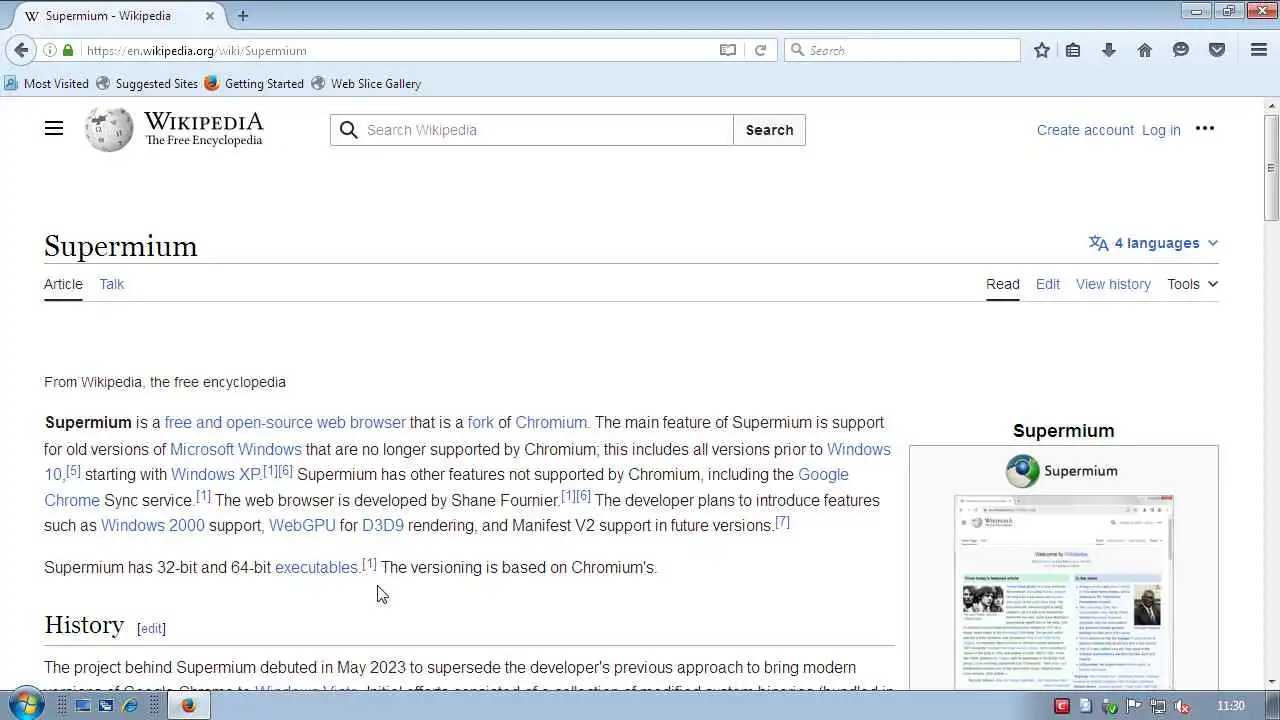Click the Wikipedia globe logo
1280x720 pixels.
[x=109, y=130]
